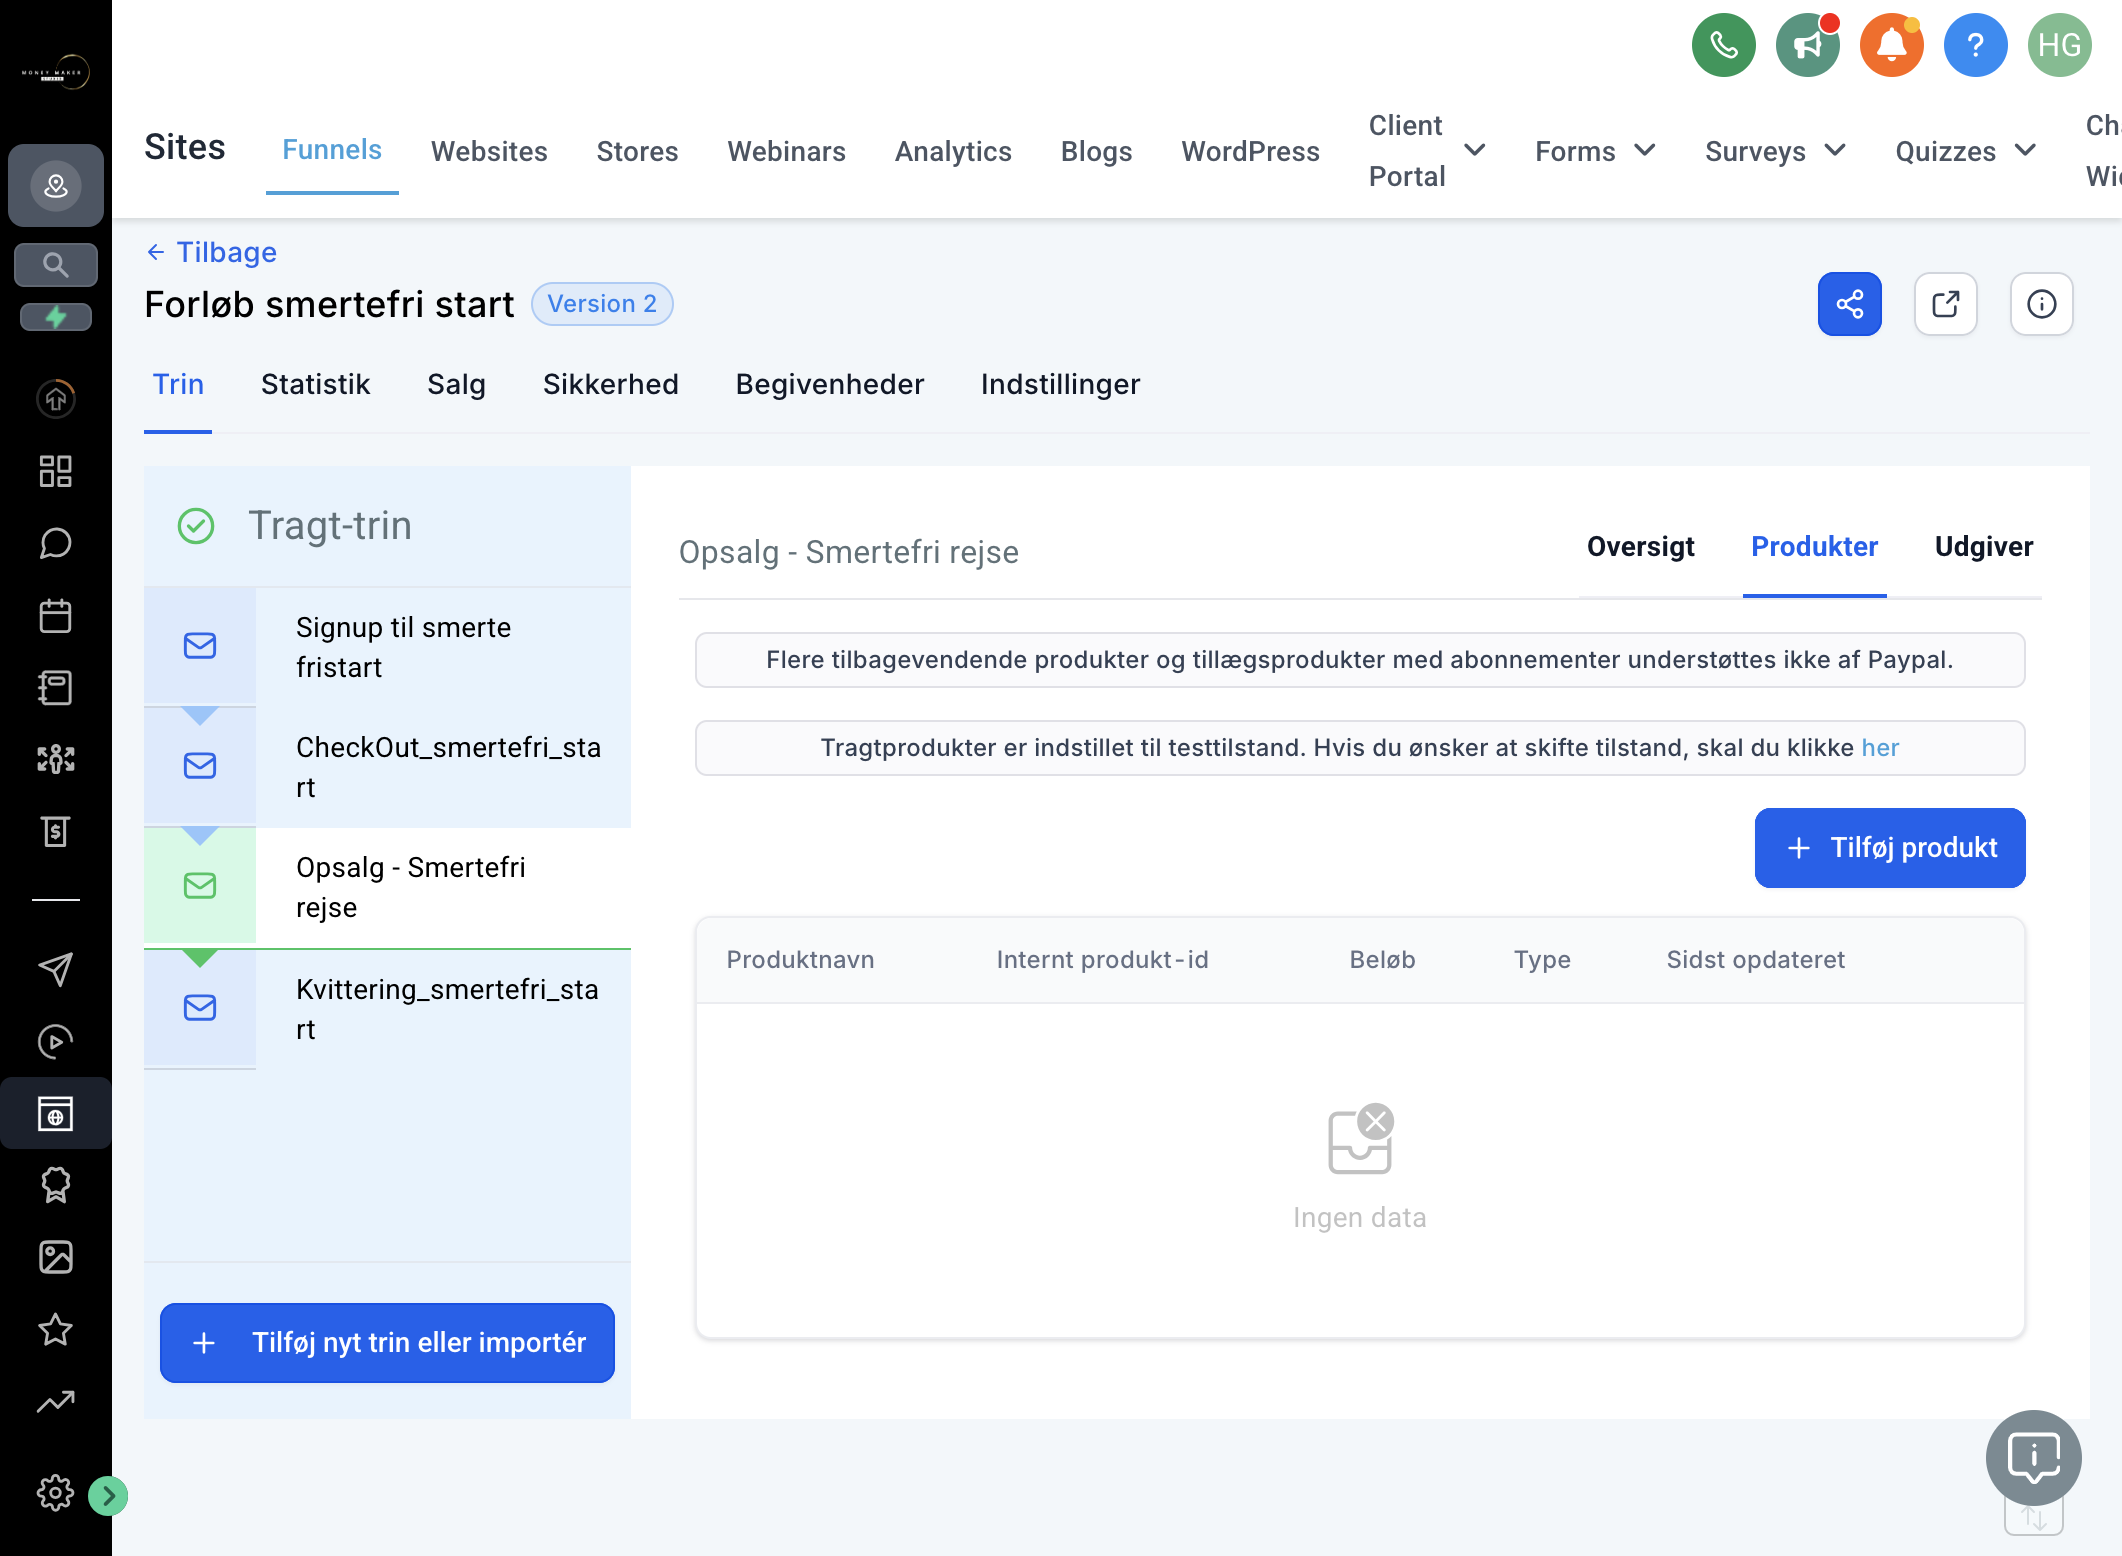The width and height of the screenshot is (2122, 1556).
Task: Open the HG user avatar menu
Action: tap(2059, 45)
